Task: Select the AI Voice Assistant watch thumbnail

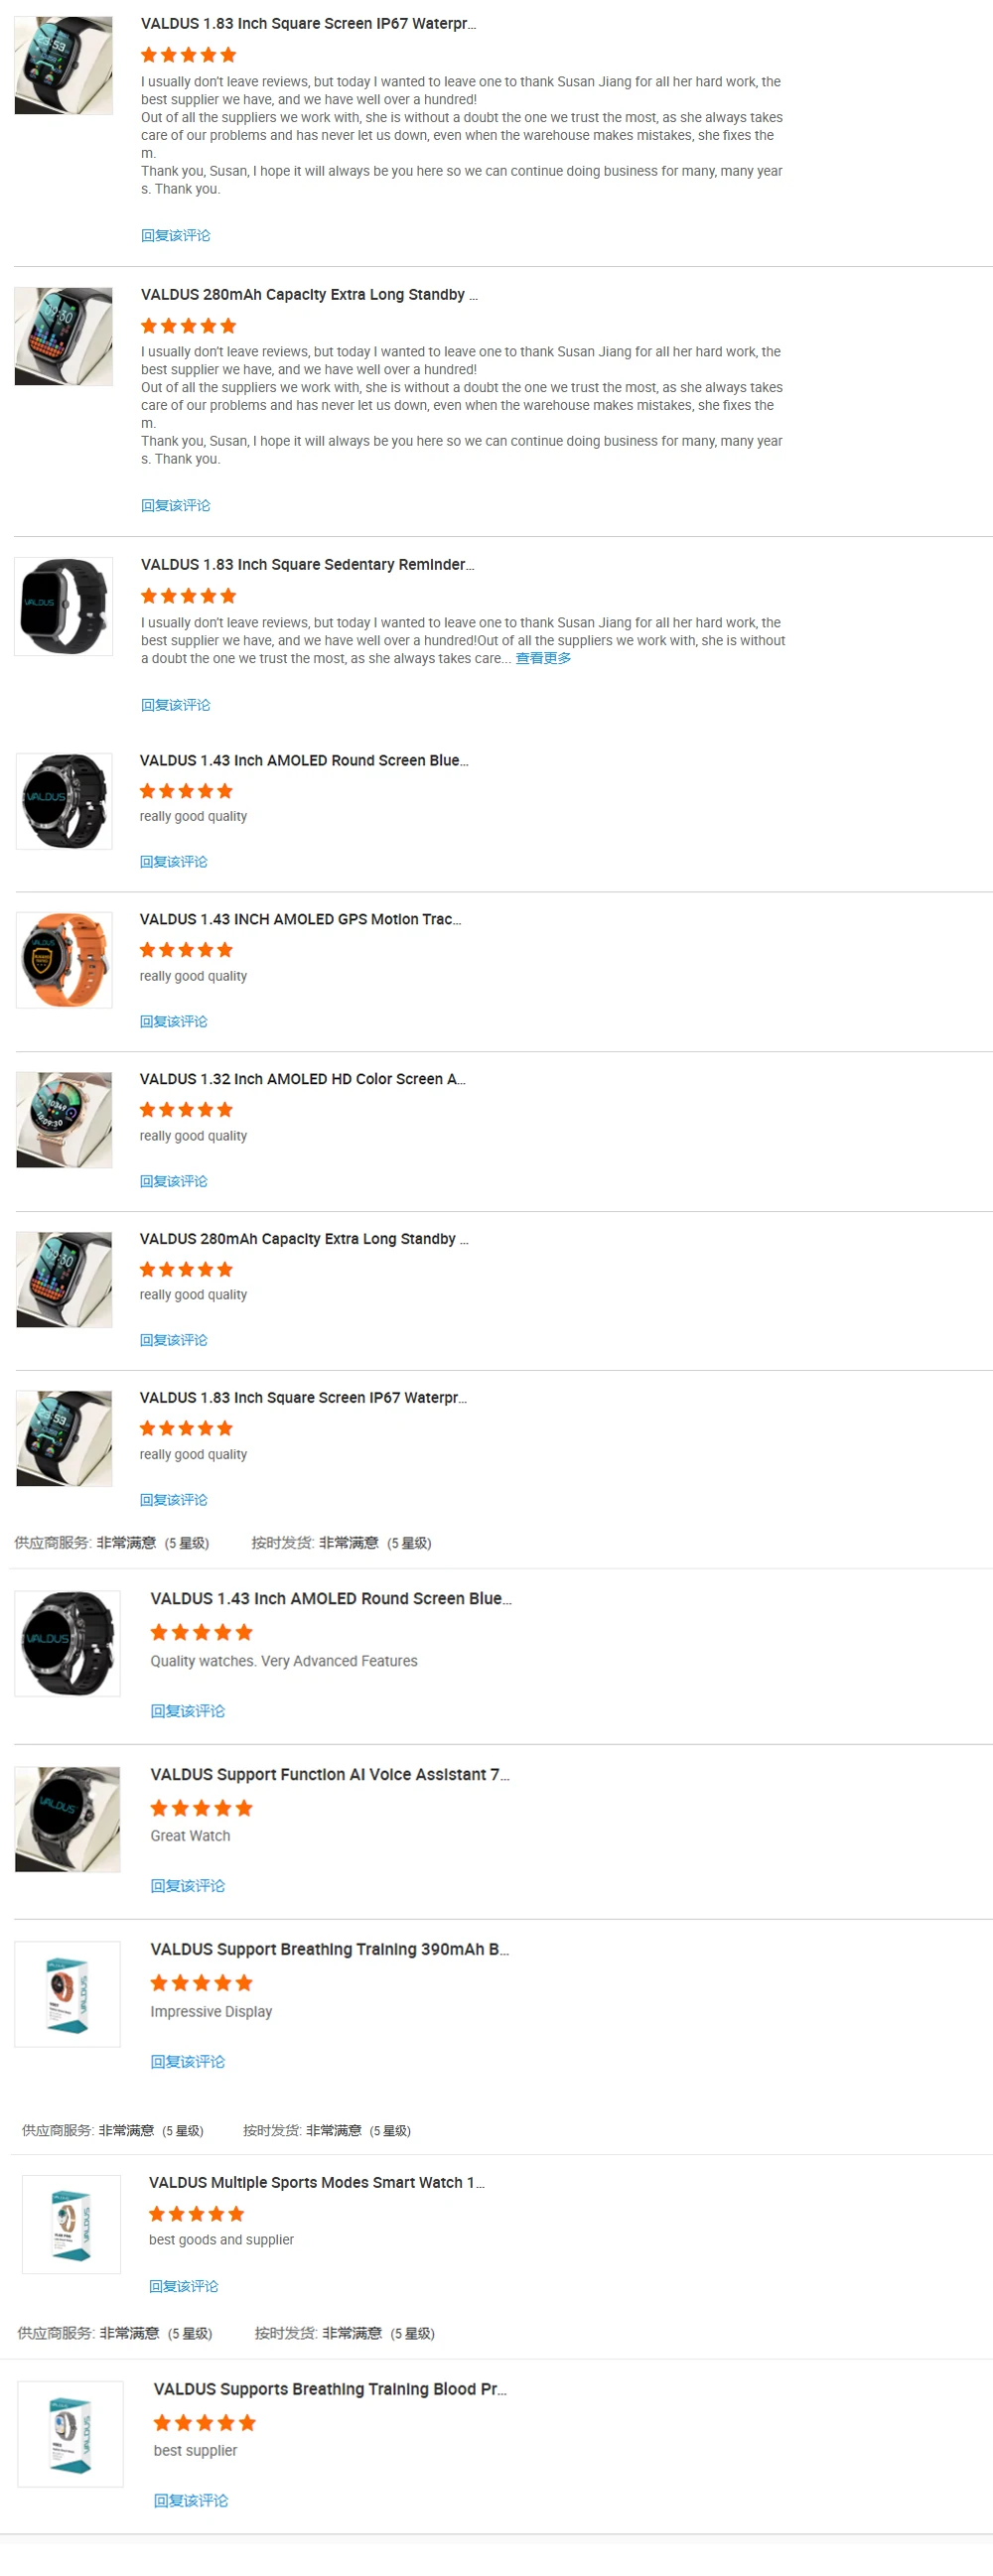Action: [67, 1818]
